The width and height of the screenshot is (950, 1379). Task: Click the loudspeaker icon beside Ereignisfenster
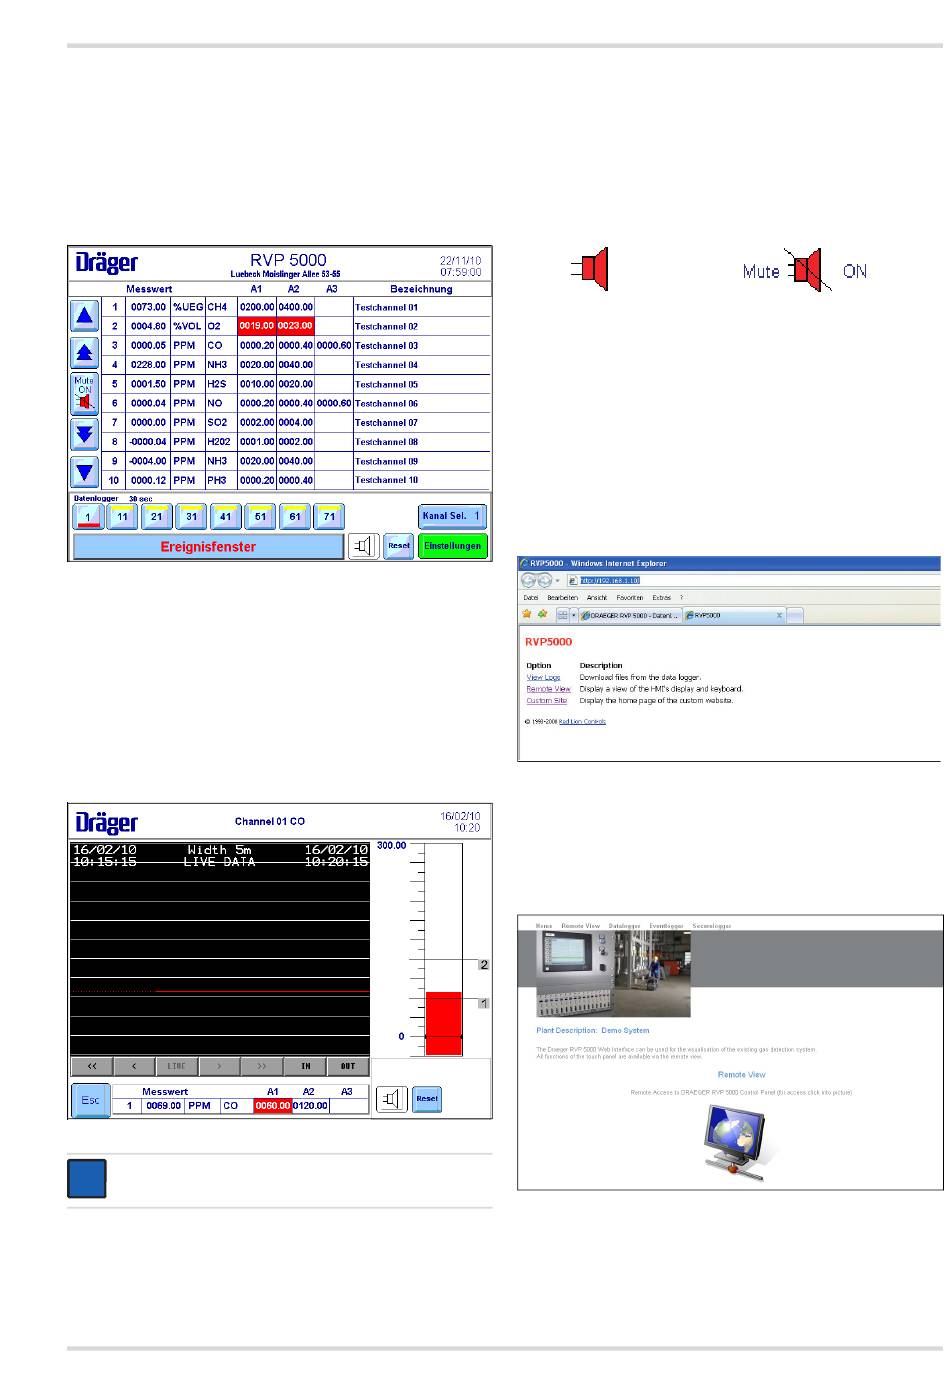tap(365, 546)
